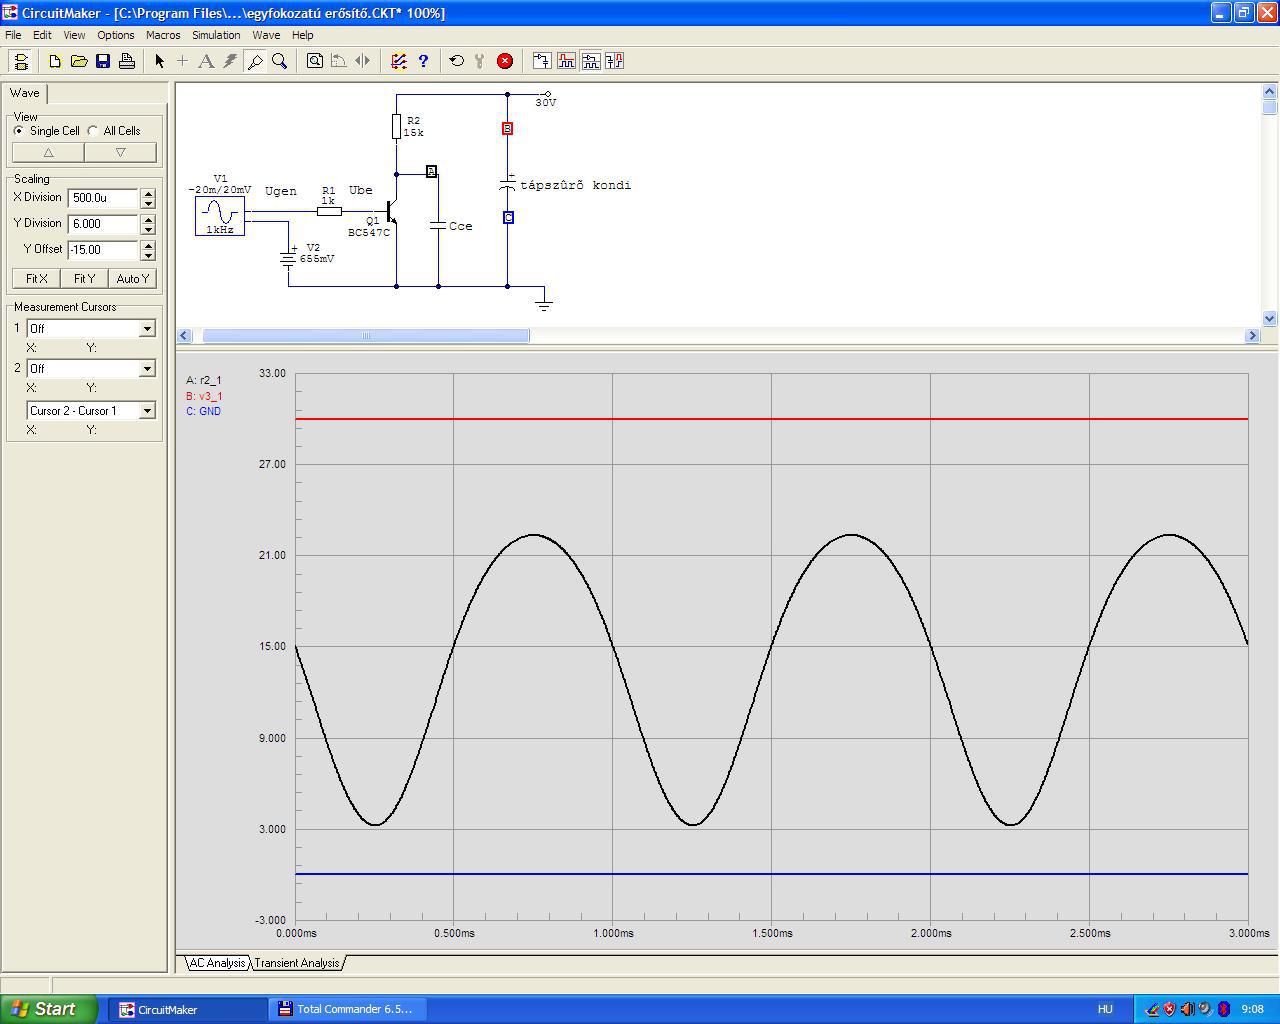Click the blue question mark help icon
The height and width of the screenshot is (1024, 1280).
point(423,61)
